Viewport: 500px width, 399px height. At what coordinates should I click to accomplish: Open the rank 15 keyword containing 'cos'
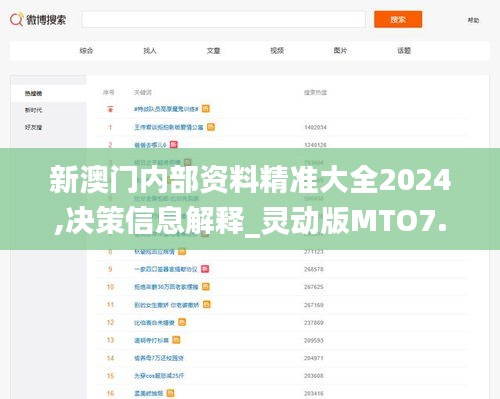click(159, 376)
